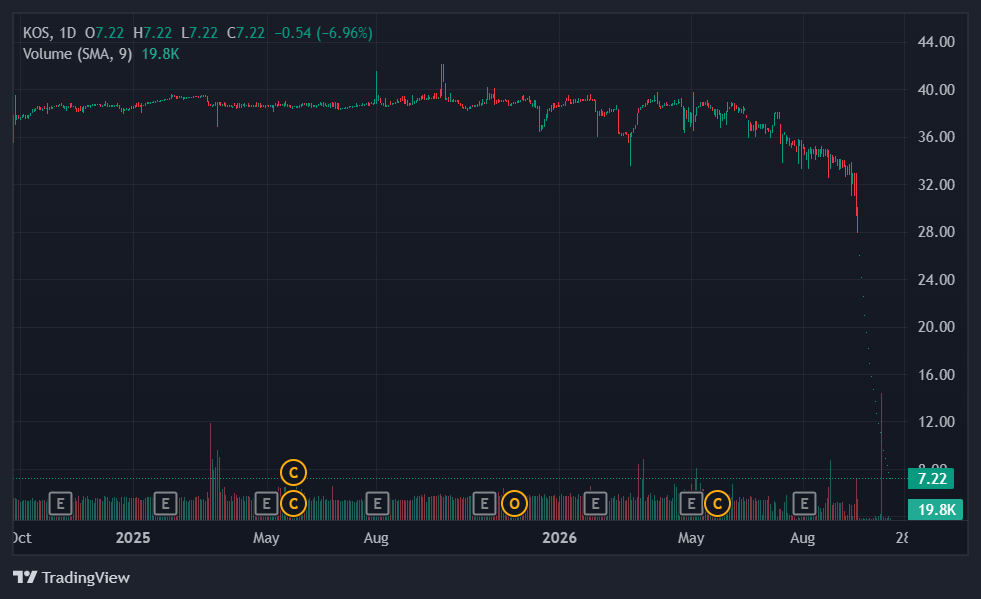This screenshot has width=981, height=599.
Task: Click the upper stacked orange C marker
Action: click(x=293, y=473)
